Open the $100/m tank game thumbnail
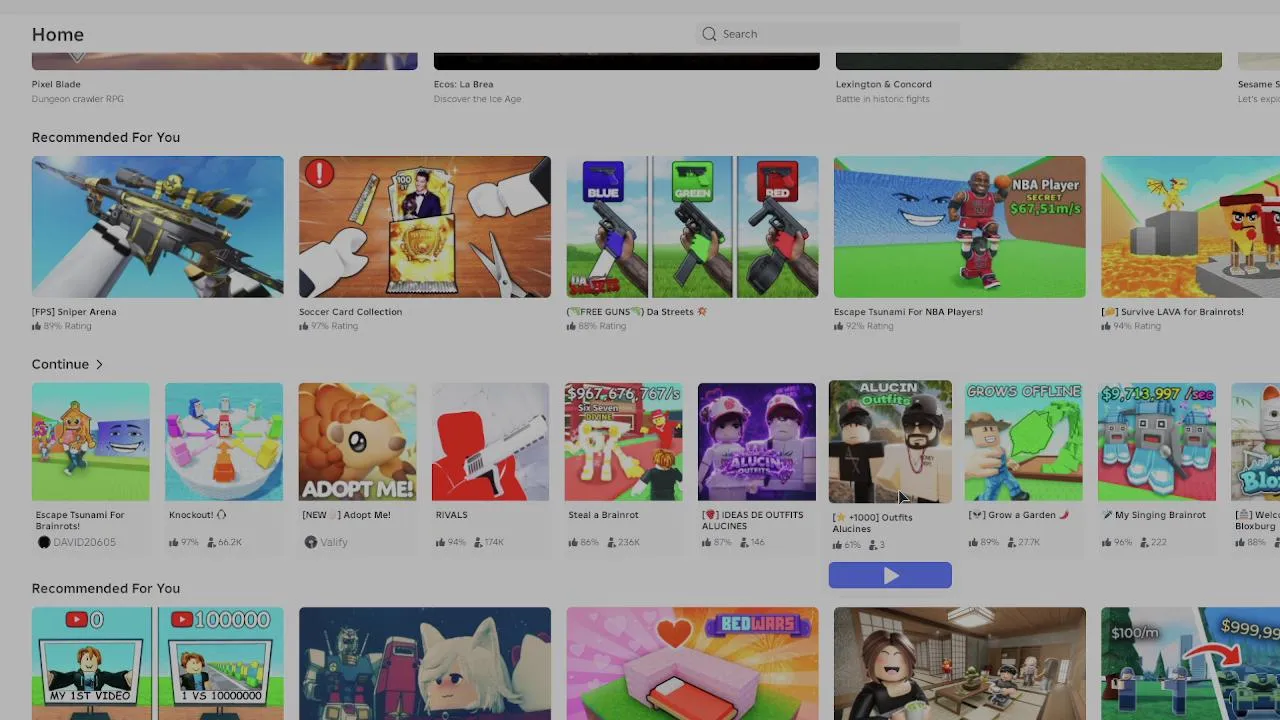The height and width of the screenshot is (720, 1280). click(x=1190, y=663)
